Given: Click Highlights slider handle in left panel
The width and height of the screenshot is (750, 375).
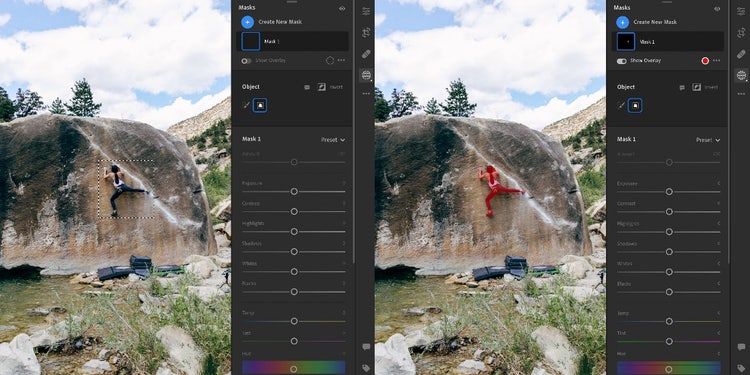Looking at the screenshot, I should pyautogui.click(x=294, y=232).
